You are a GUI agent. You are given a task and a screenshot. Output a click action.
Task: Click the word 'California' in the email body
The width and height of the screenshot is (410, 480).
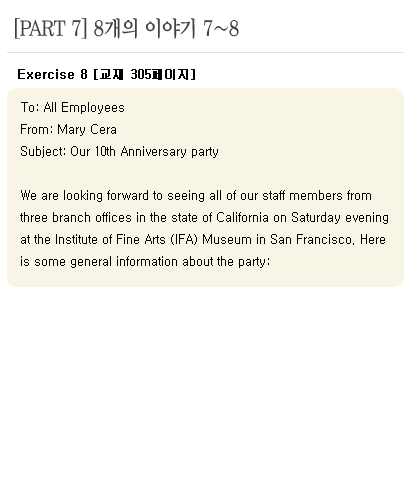tap(242, 218)
